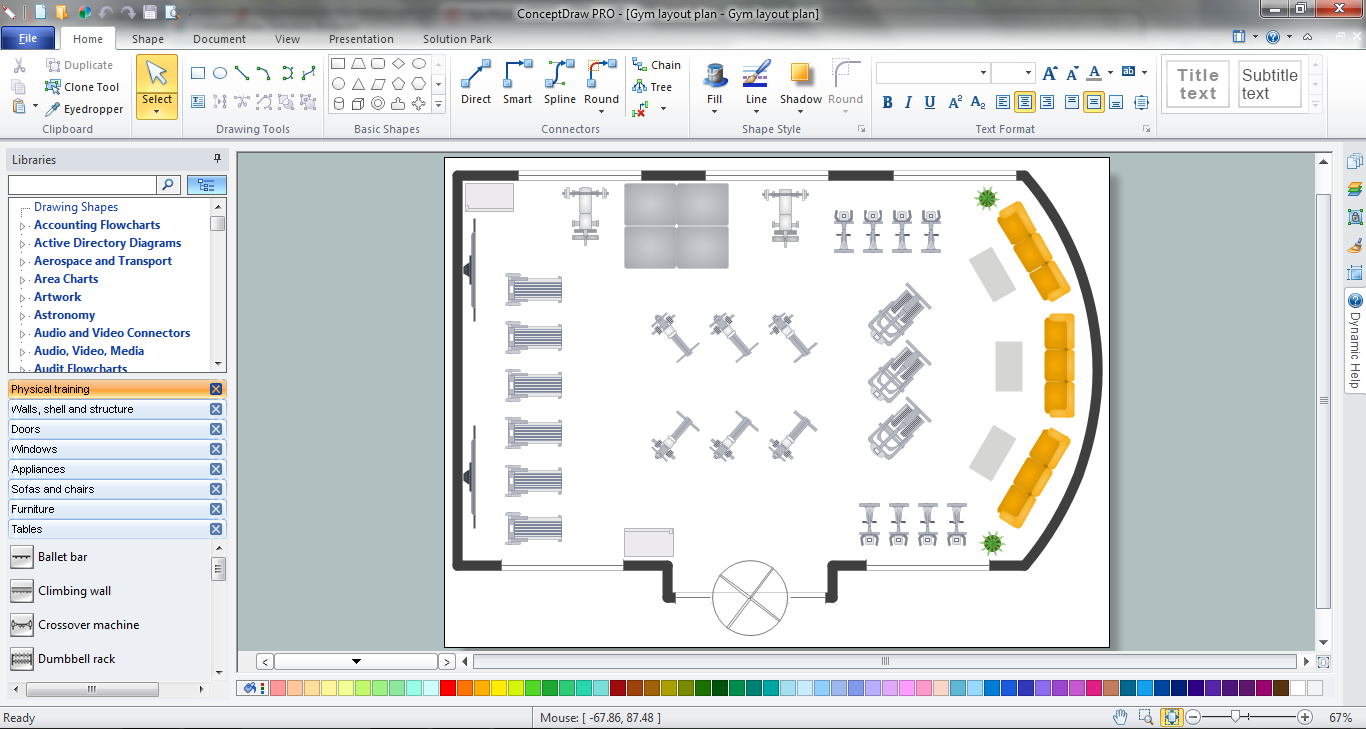
Task: Open the font name dropdown
Action: pos(983,73)
